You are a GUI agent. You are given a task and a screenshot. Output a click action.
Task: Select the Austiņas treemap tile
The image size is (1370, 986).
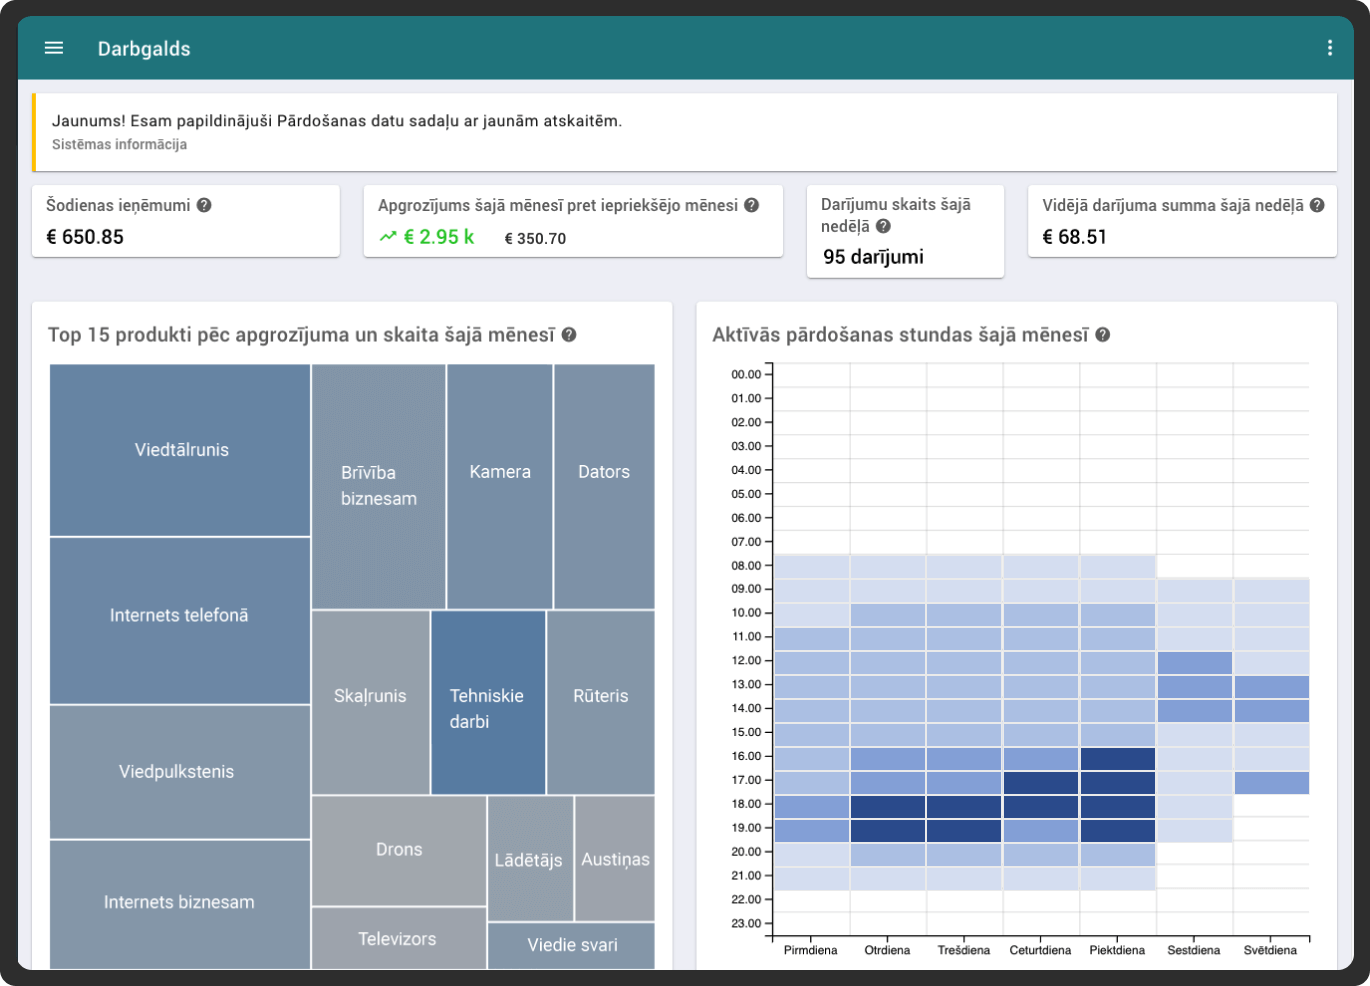click(615, 858)
